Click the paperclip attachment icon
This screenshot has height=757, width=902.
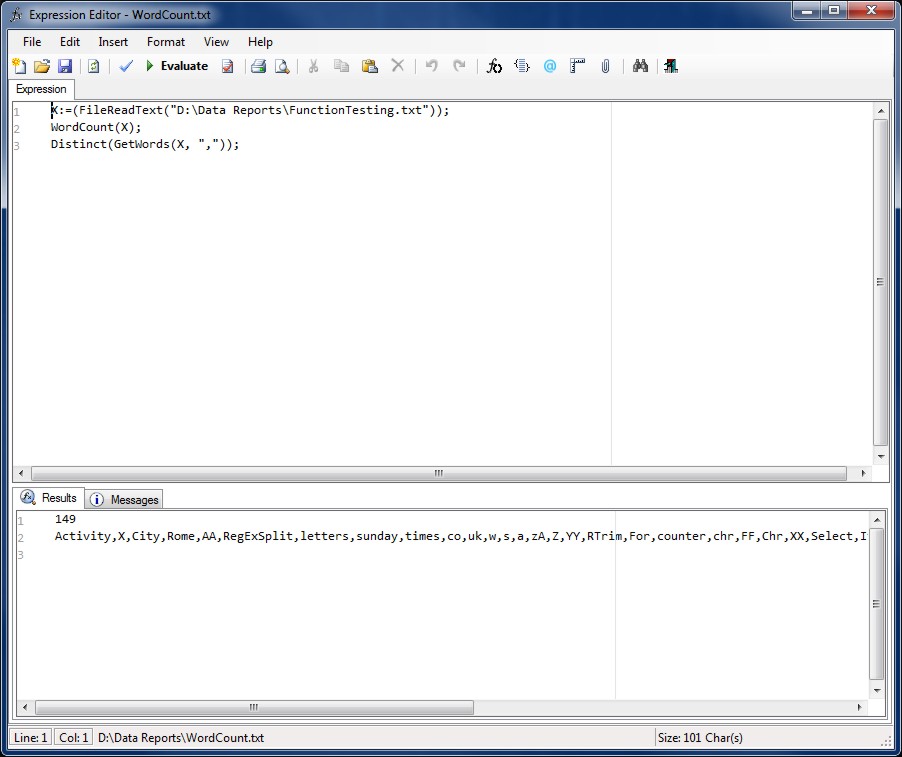coord(605,66)
